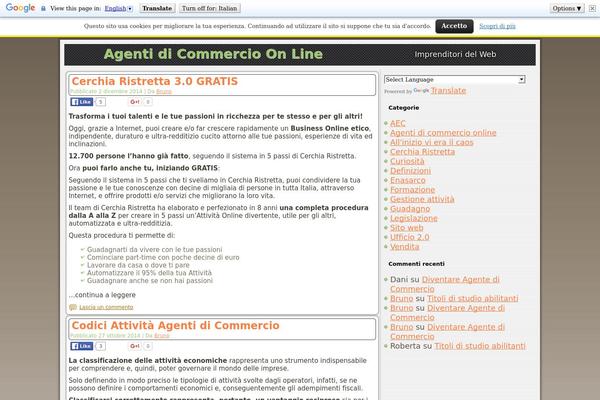Open the Curiosità category
The width and height of the screenshot is (600, 400).
pos(407,161)
